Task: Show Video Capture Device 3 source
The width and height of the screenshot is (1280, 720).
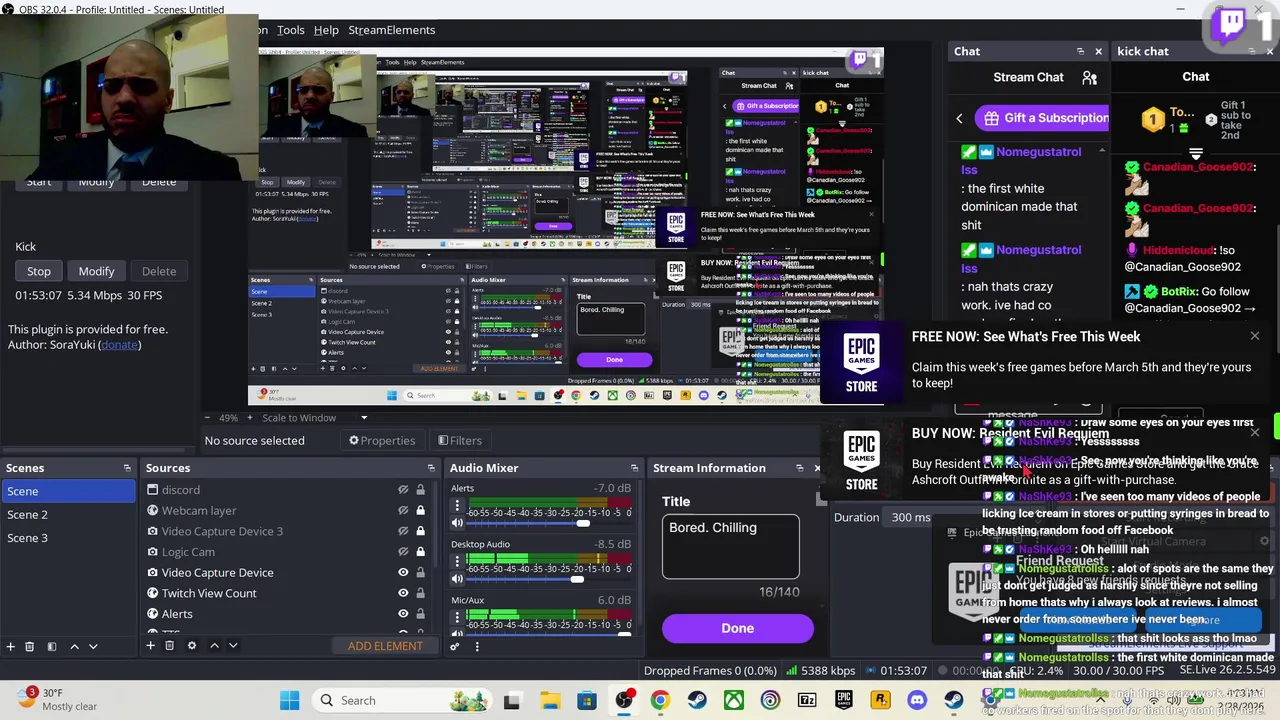Action: point(403,531)
